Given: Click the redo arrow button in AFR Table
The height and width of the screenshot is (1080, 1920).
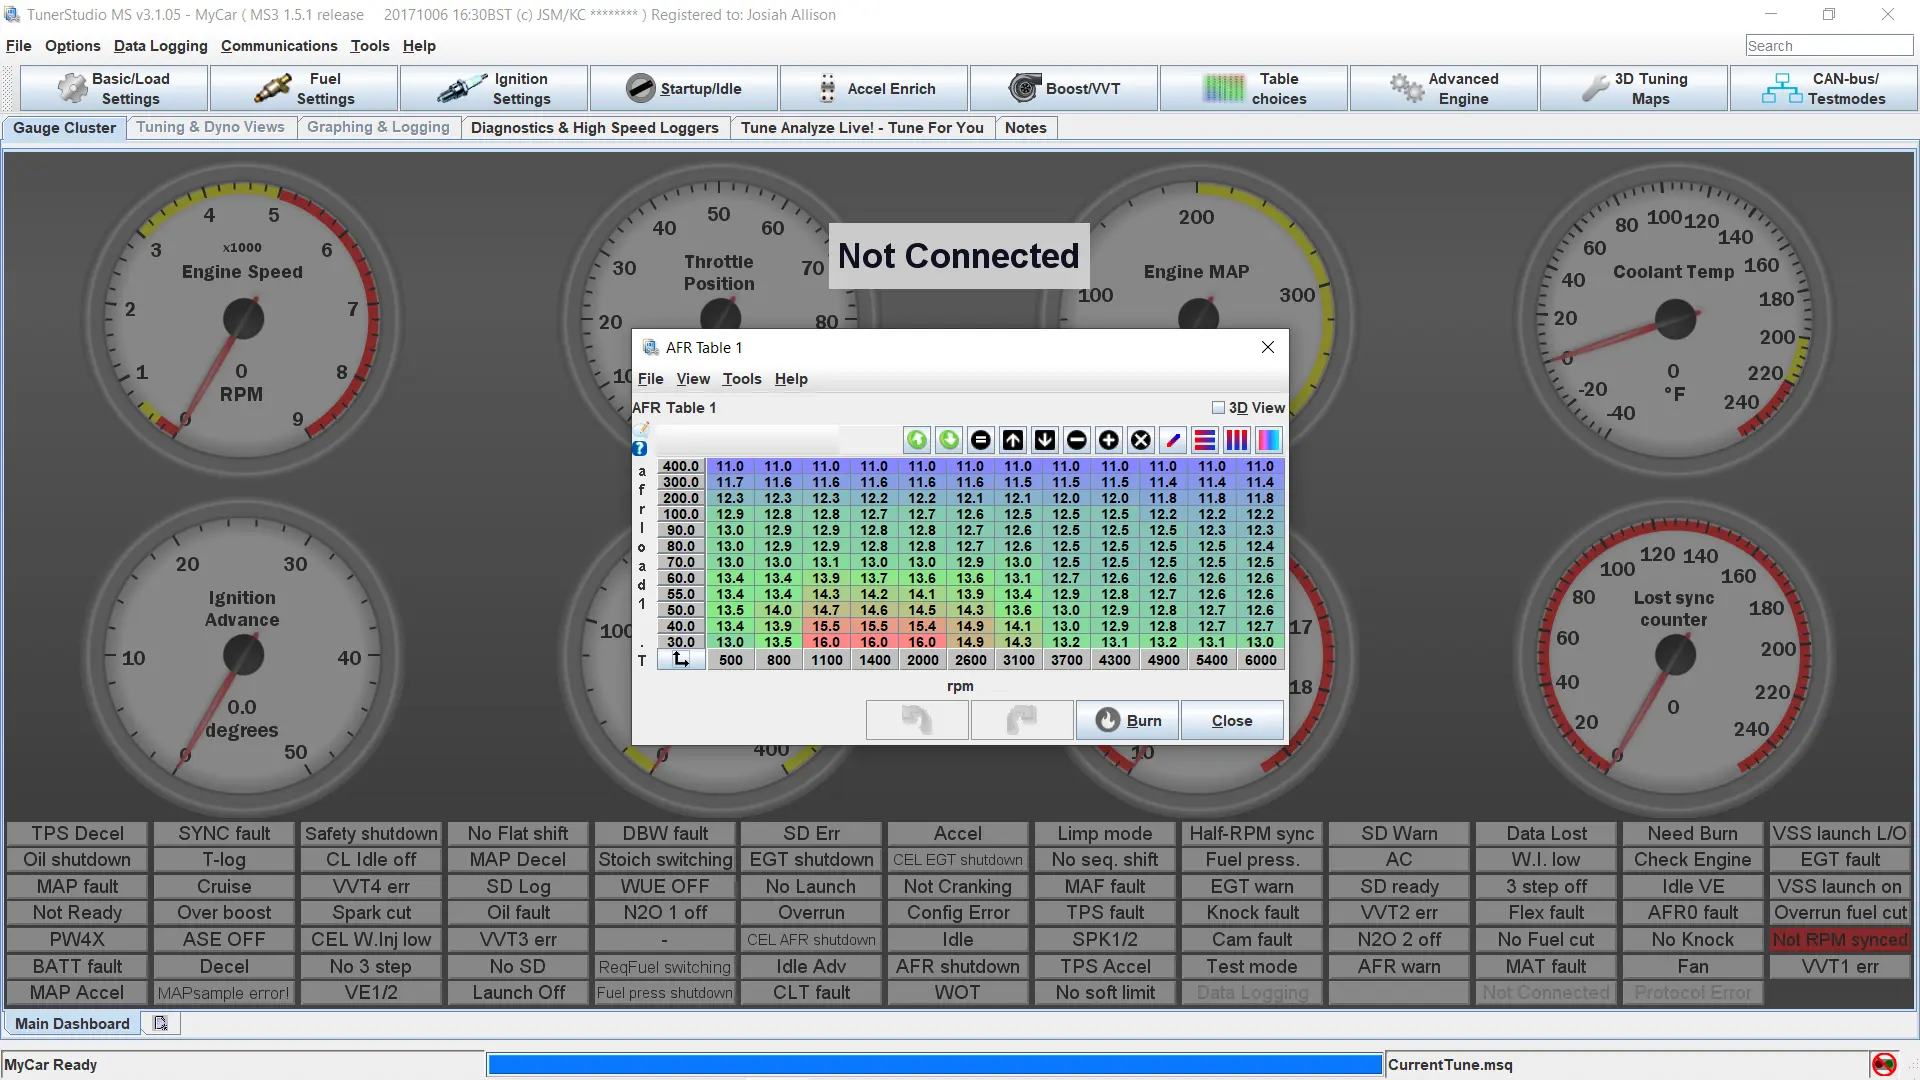Looking at the screenshot, I should (1022, 720).
